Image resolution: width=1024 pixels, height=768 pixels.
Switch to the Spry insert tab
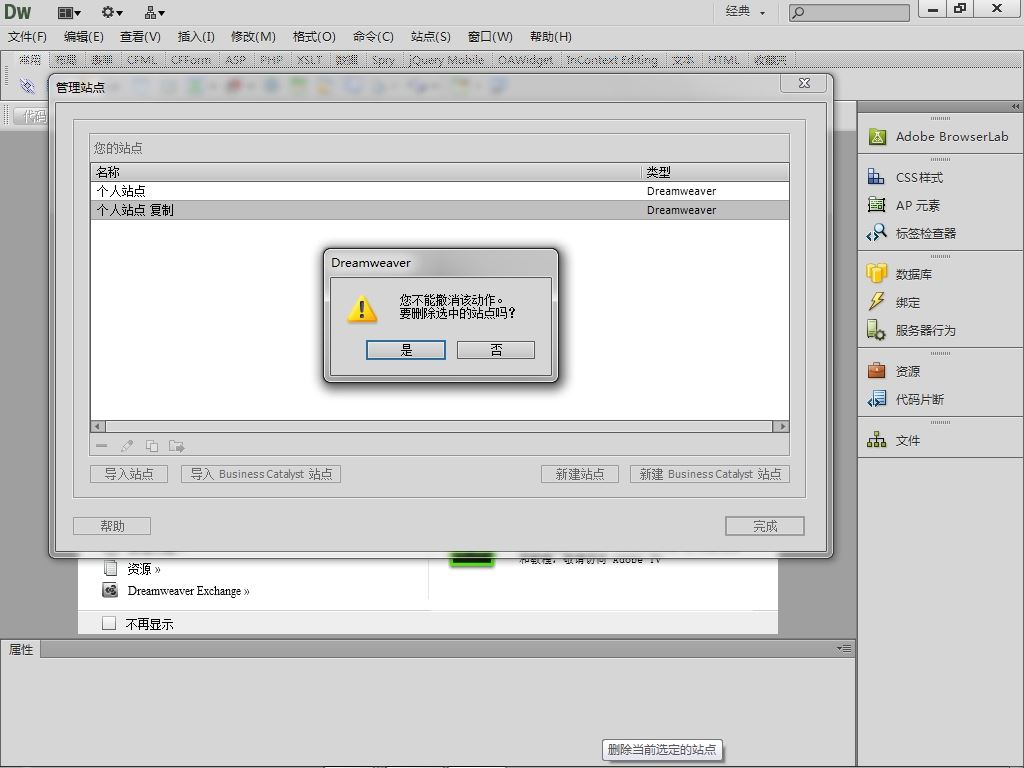pyautogui.click(x=383, y=60)
